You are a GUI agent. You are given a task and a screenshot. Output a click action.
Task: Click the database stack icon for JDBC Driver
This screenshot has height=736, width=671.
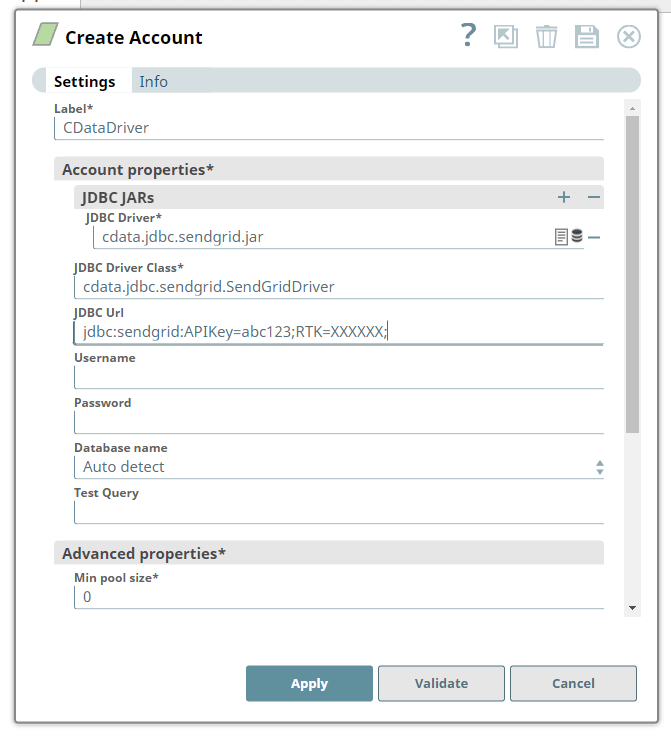(577, 237)
